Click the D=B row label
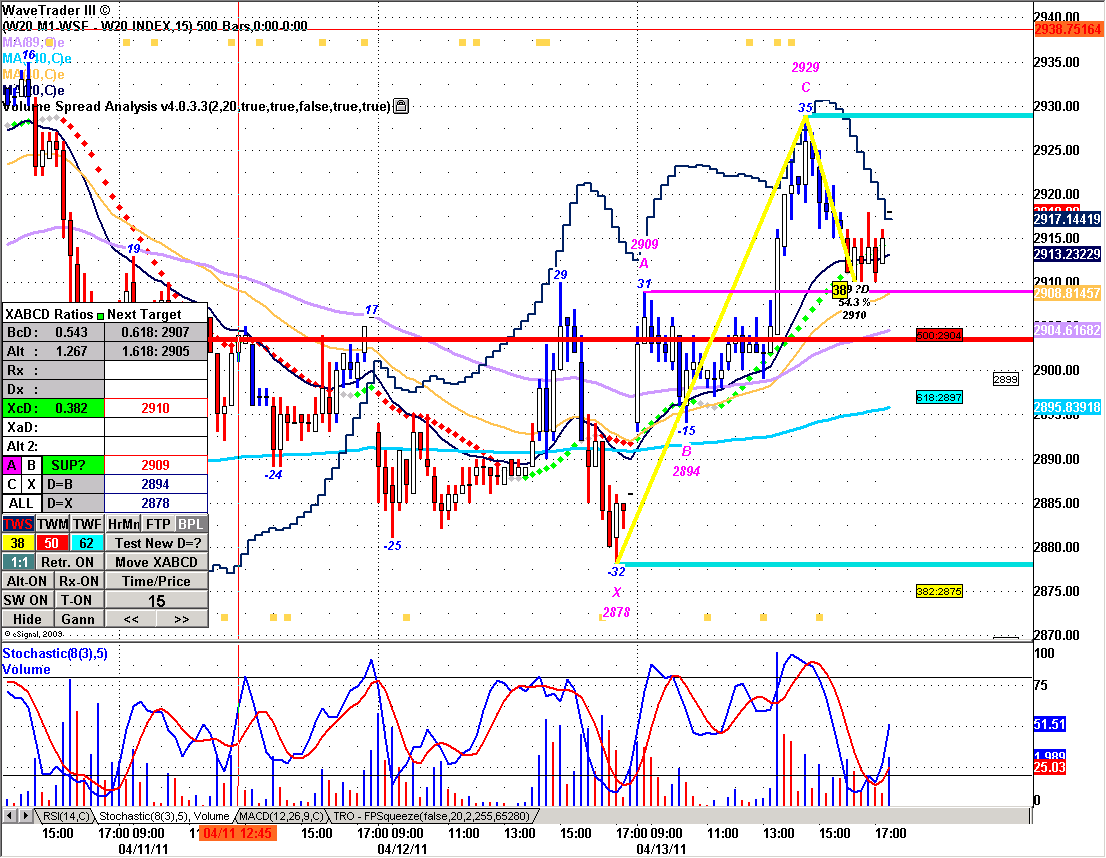The image size is (1106, 858). 73,484
